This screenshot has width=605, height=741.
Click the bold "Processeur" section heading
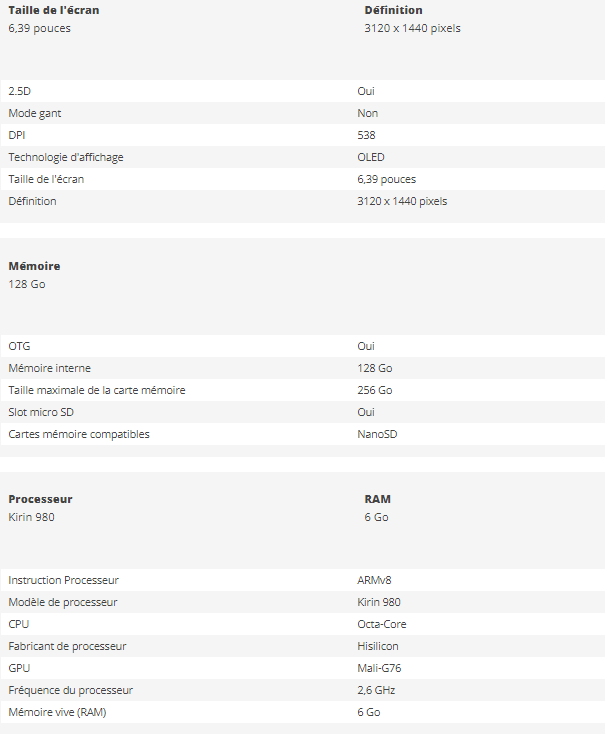tap(40, 499)
